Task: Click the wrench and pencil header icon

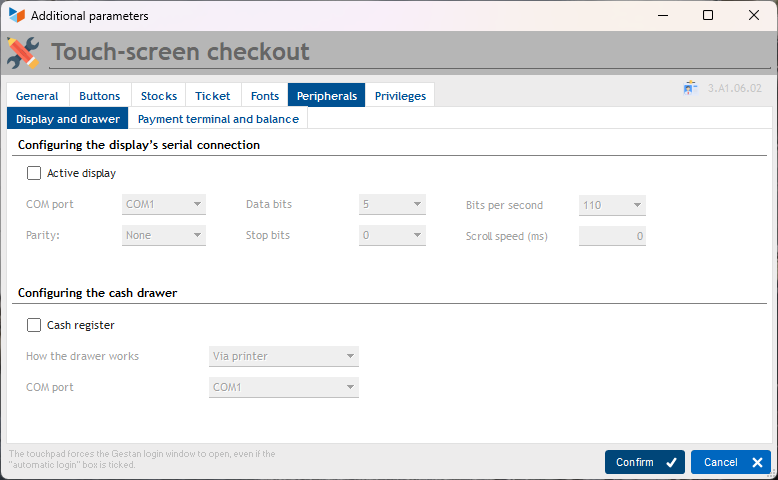Action: pos(24,52)
